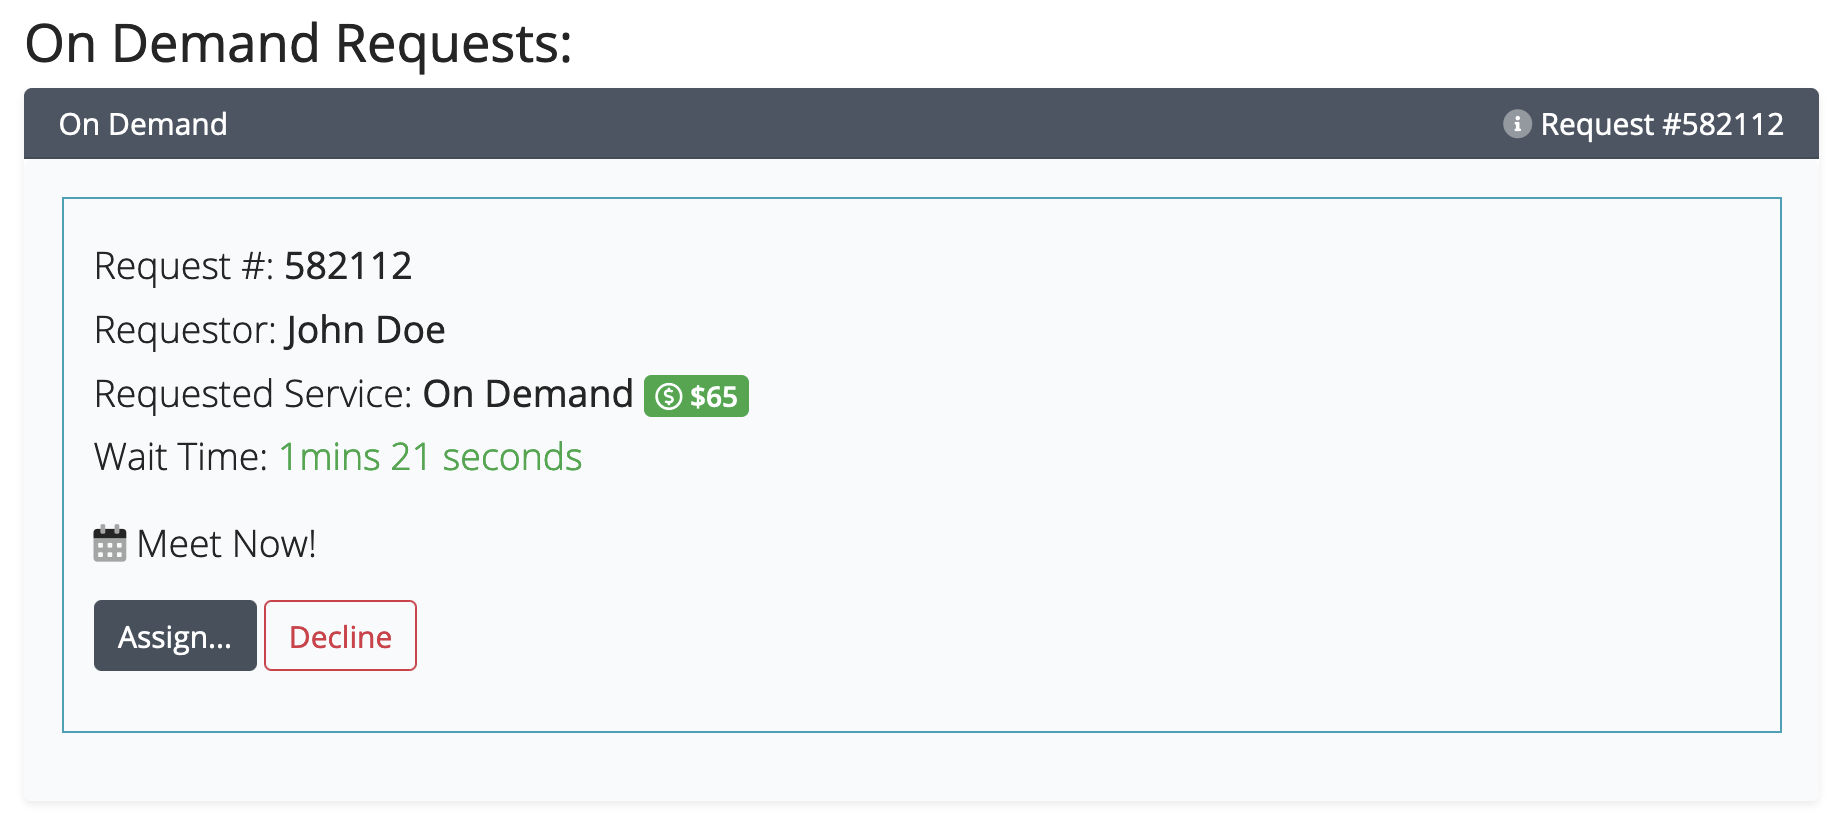This screenshot has height=824, width=1844.
Task: Click the Wait Time label
Action: click(180, 457)
